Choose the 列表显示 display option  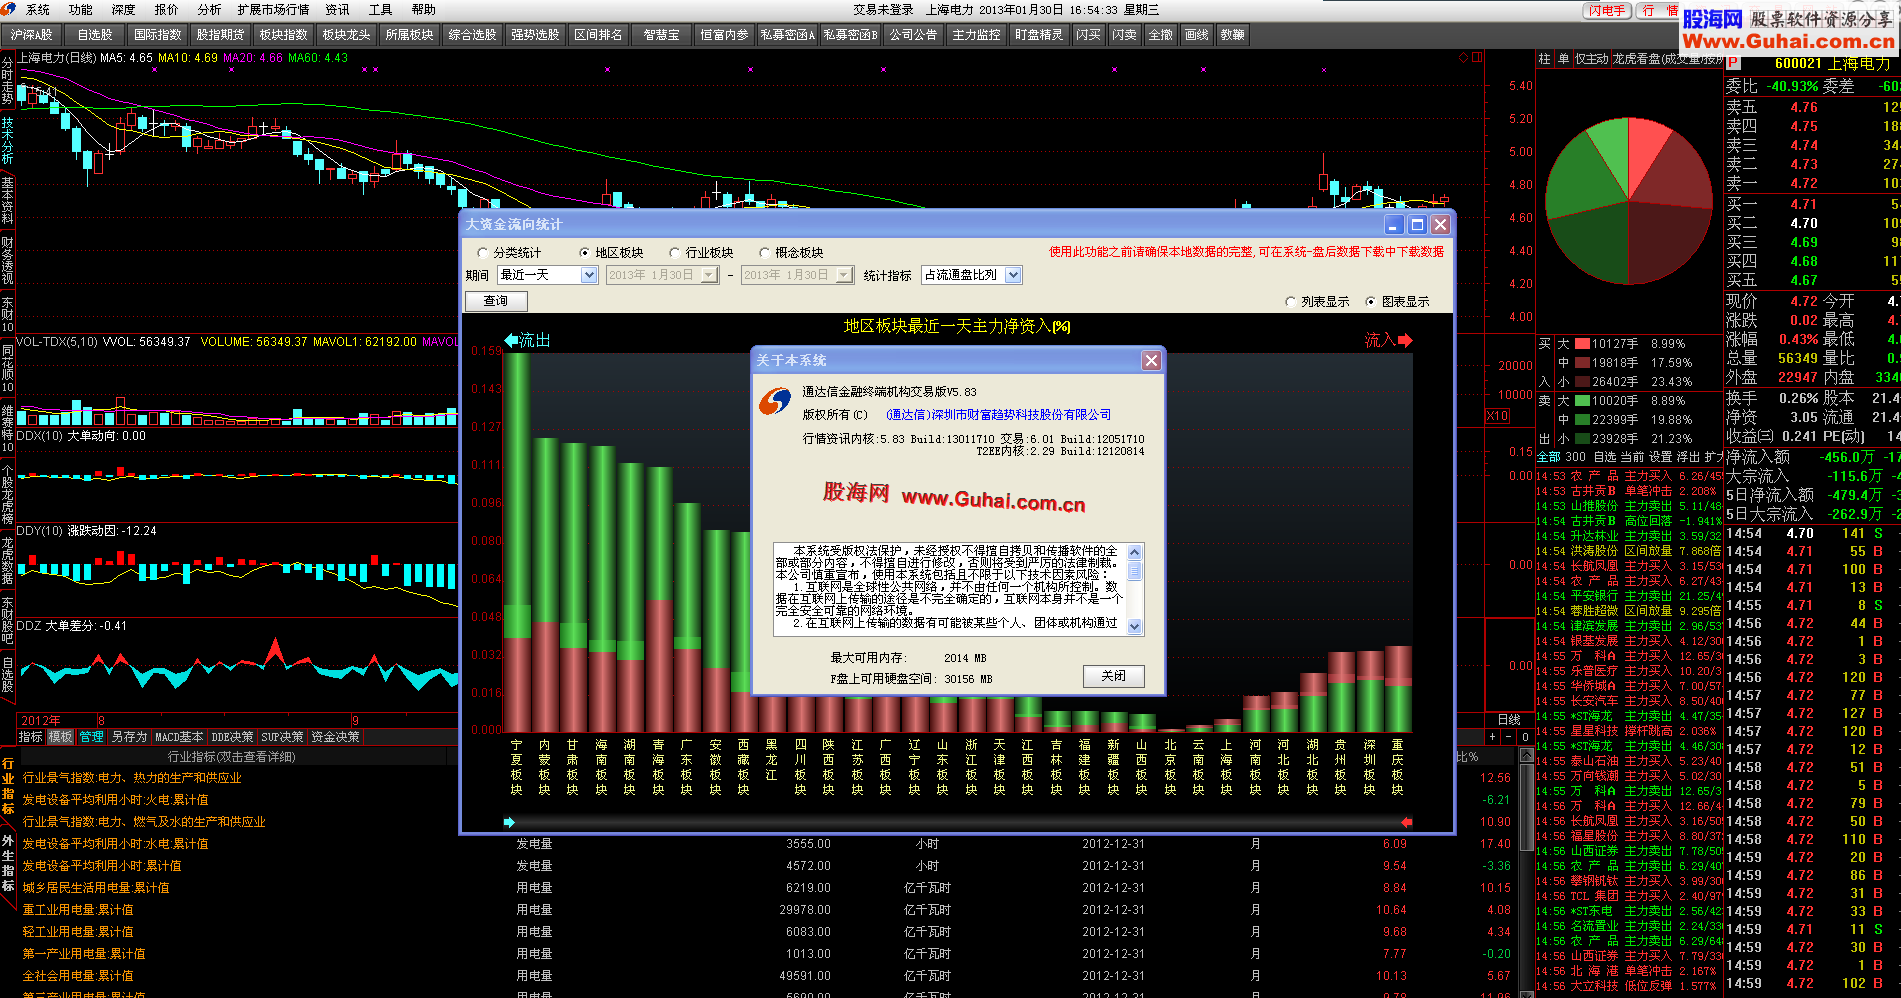1291,302
